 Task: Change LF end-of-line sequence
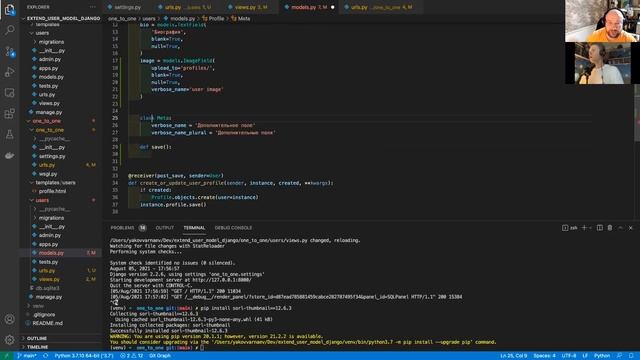(x=584, y=356)
